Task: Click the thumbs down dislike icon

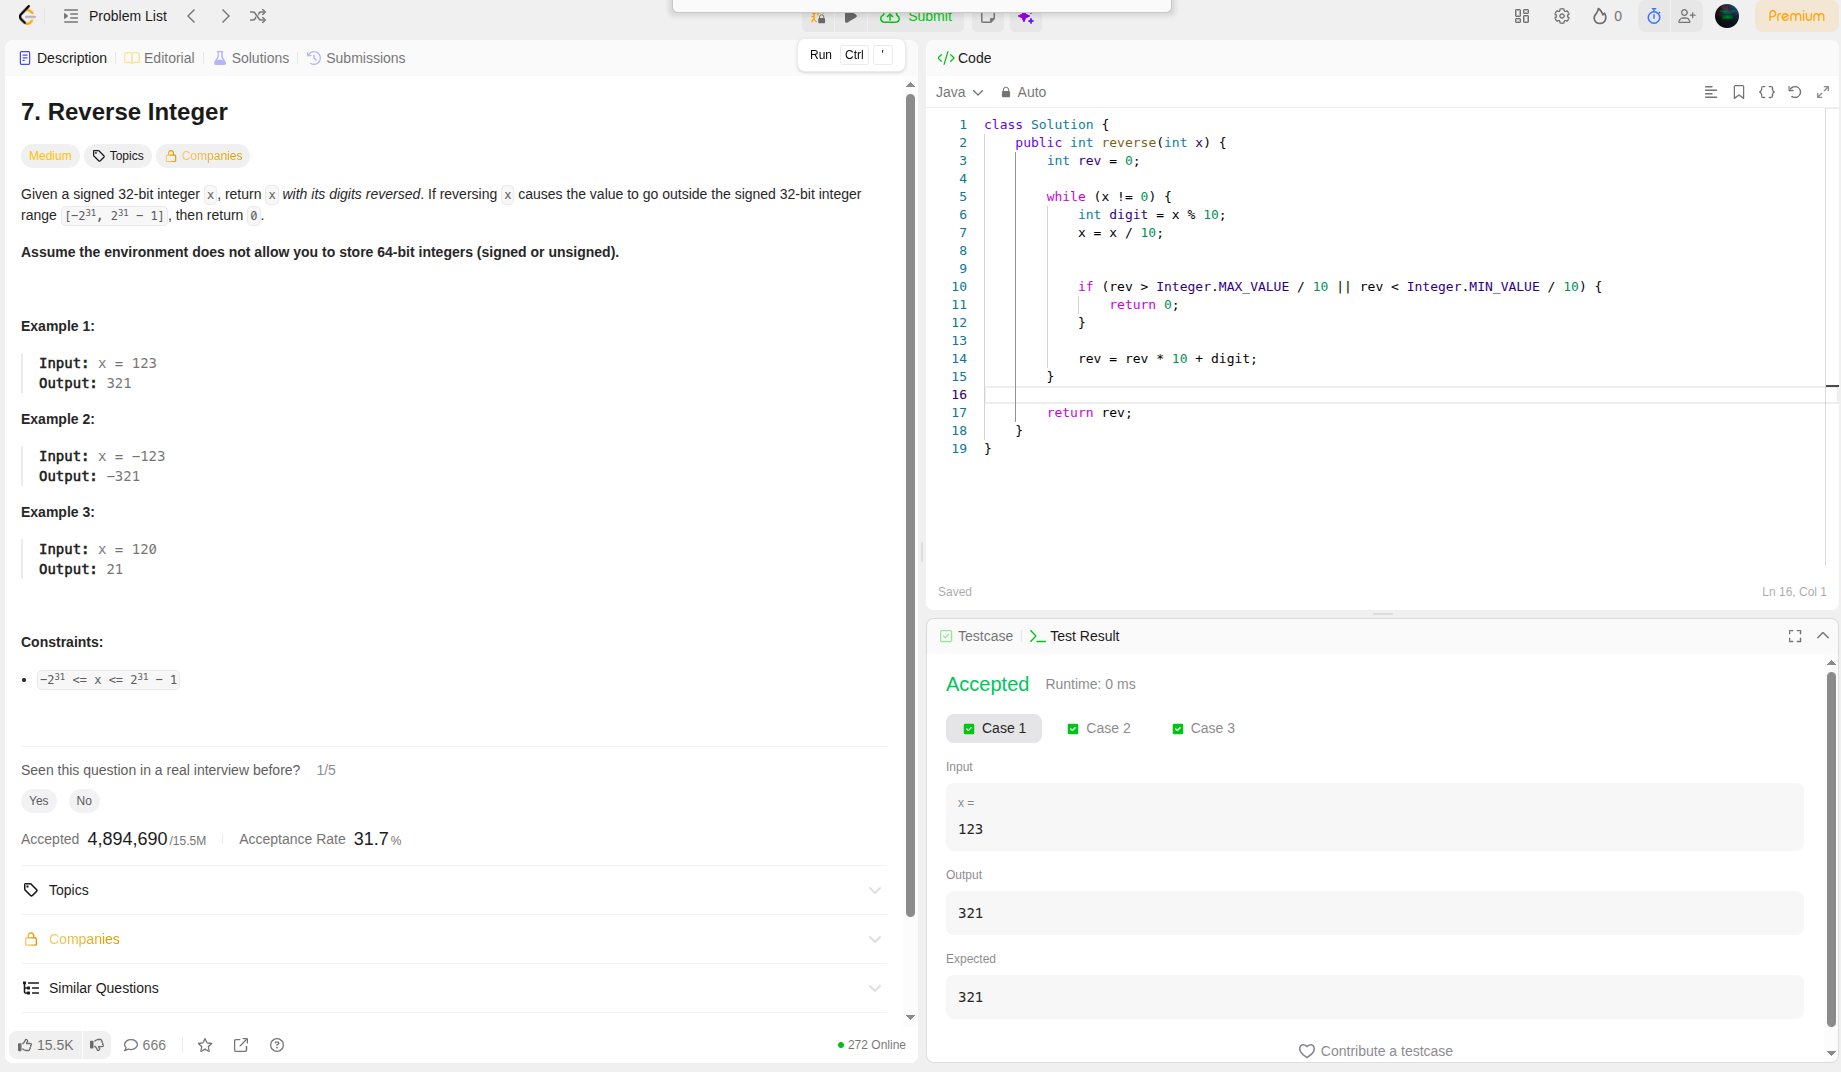Action: point(97,1045)
